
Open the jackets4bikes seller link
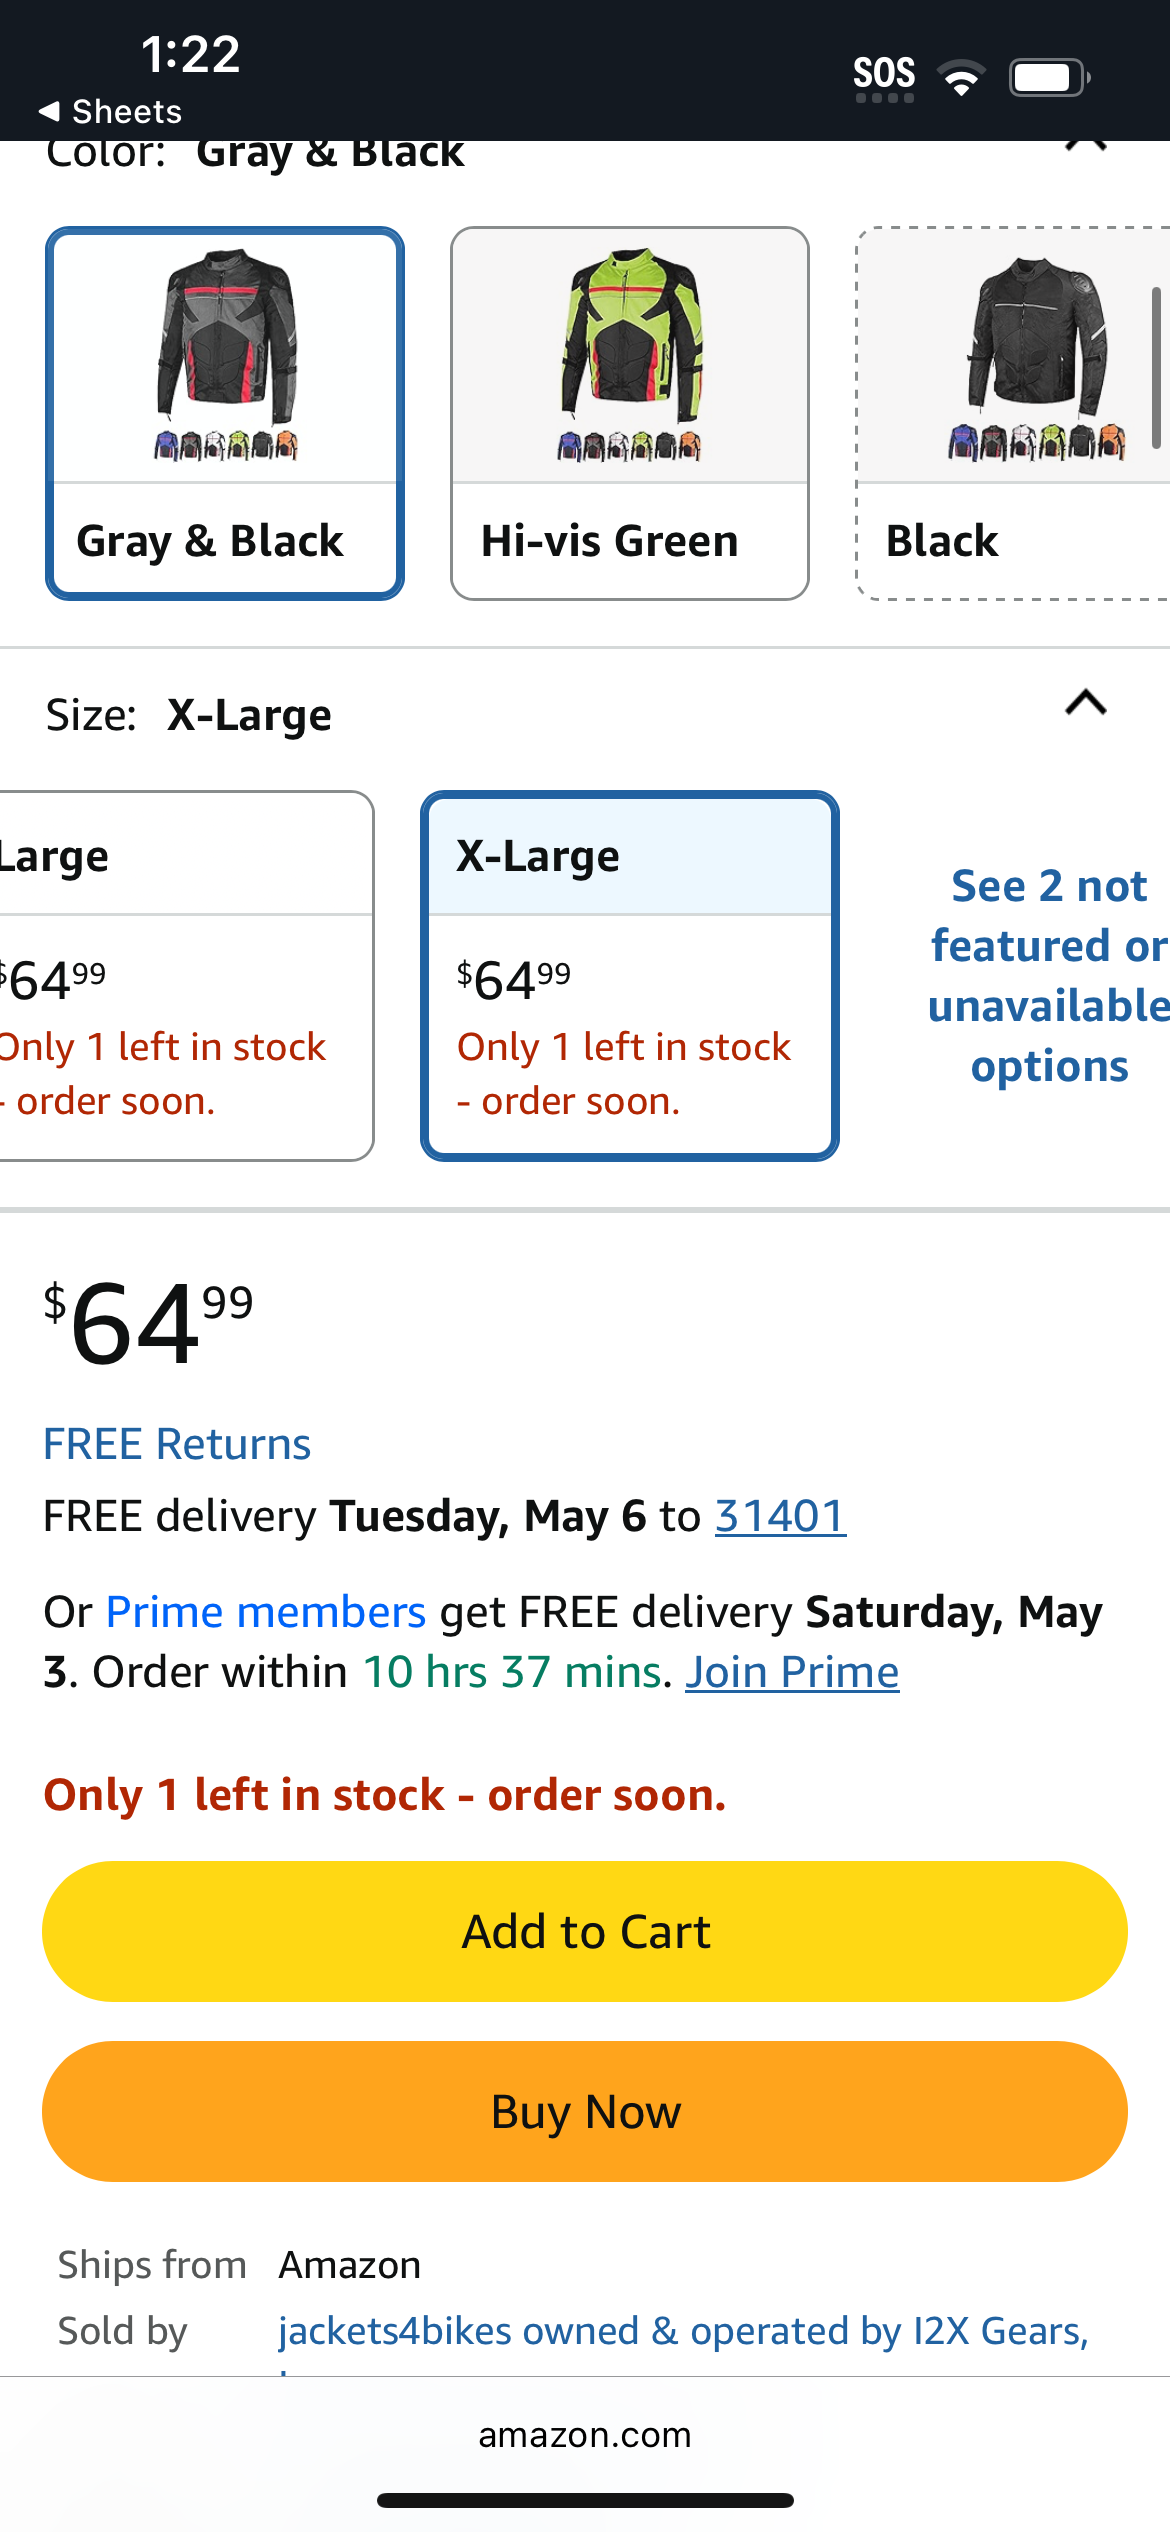click(x=683, y=2331)
